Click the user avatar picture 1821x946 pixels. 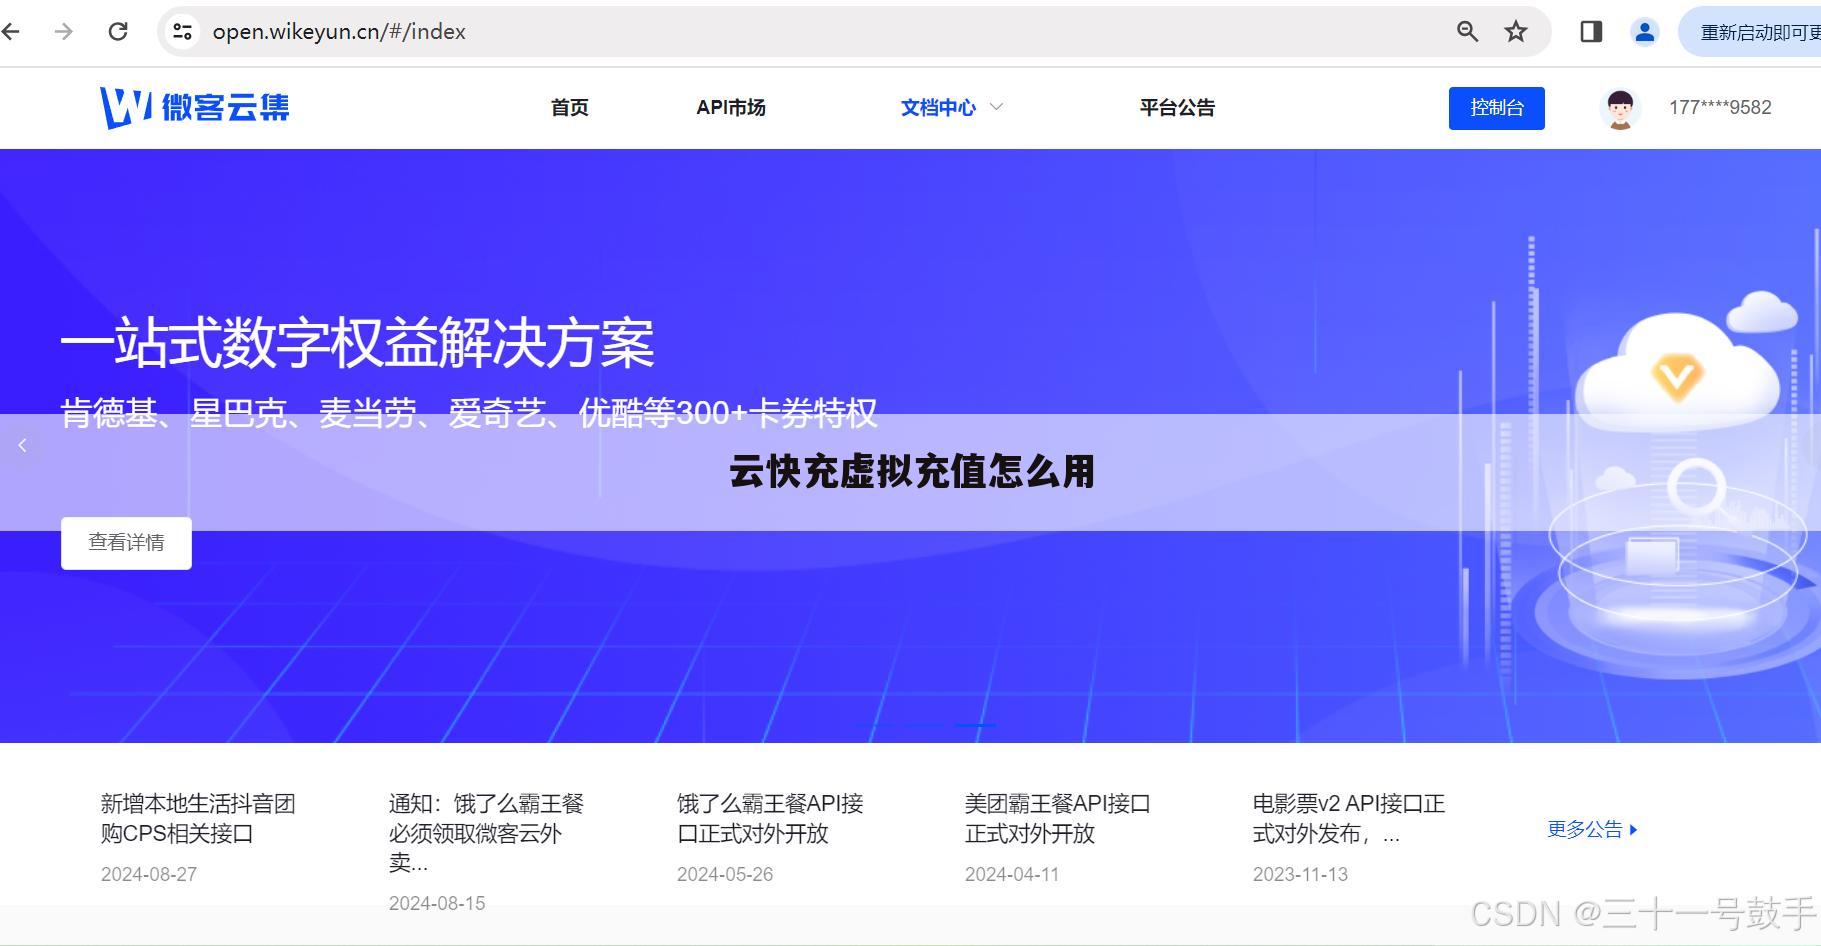(x=1620, y=108)
